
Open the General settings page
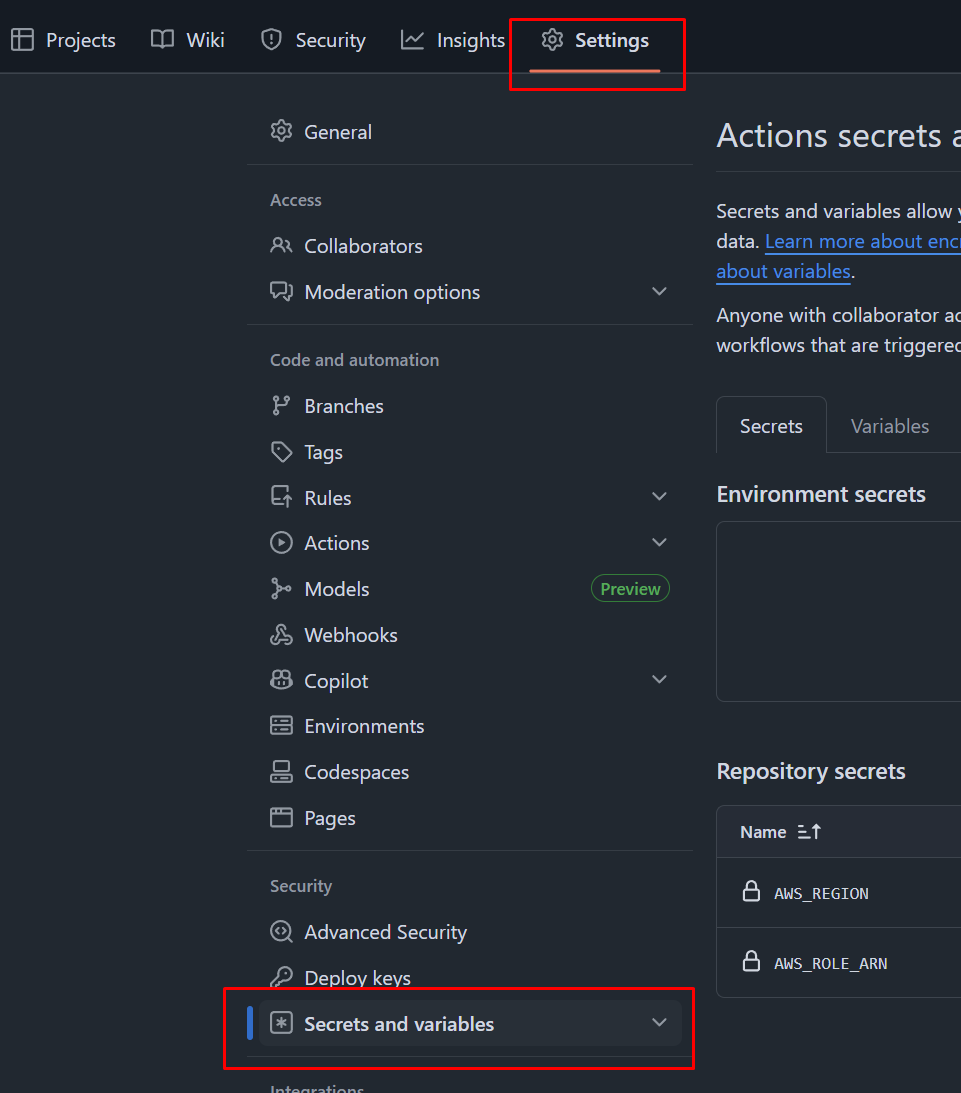pyautogui.click(x=337, y=132)
